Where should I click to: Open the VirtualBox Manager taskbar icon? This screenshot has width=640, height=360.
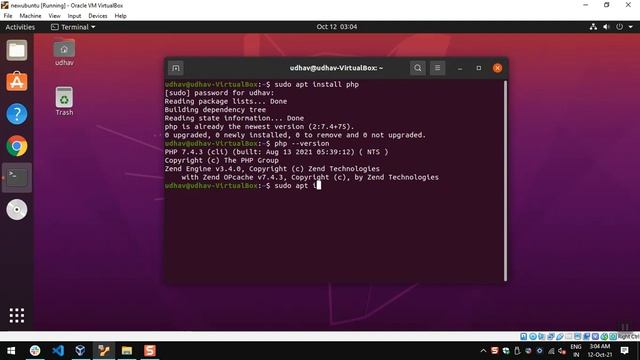pyautogui.click(x=80, y=351)
